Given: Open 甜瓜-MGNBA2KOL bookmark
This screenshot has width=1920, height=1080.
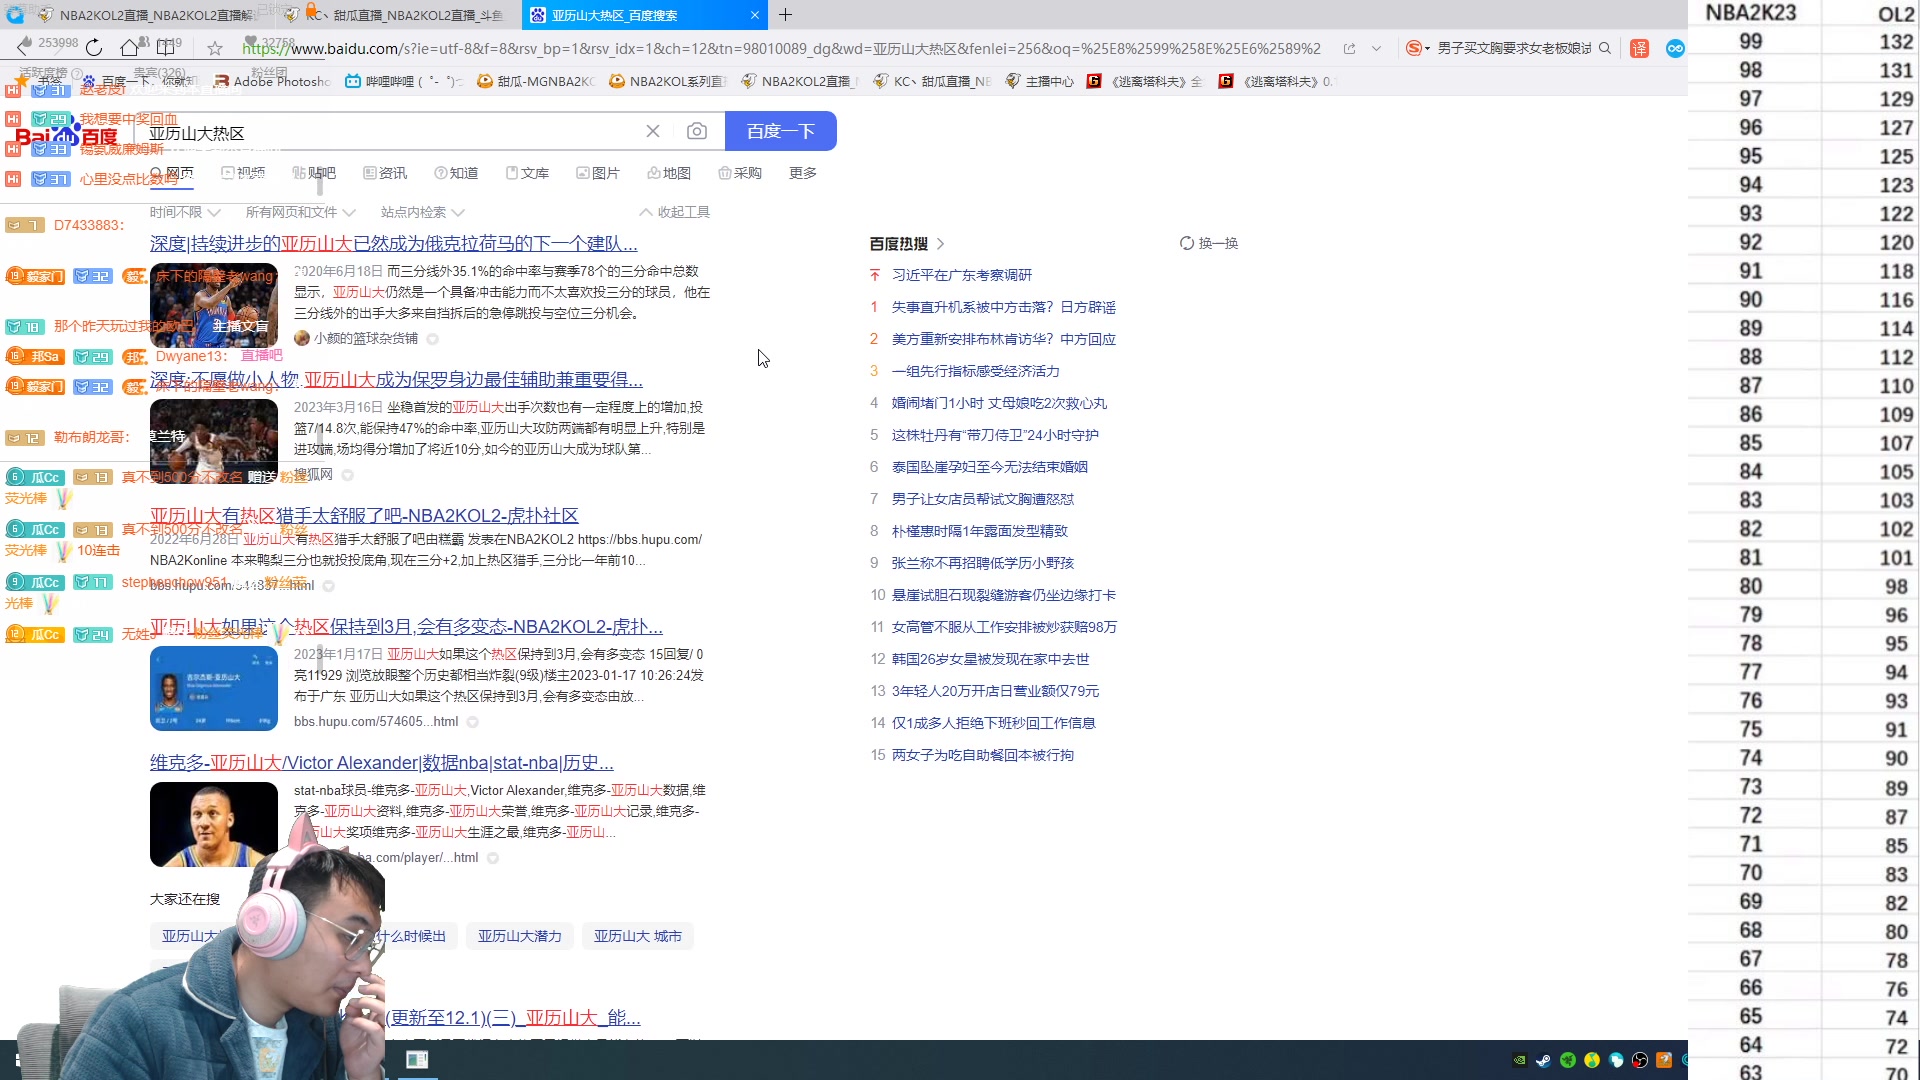Looking at the screenshot, I should click(536, 81).
